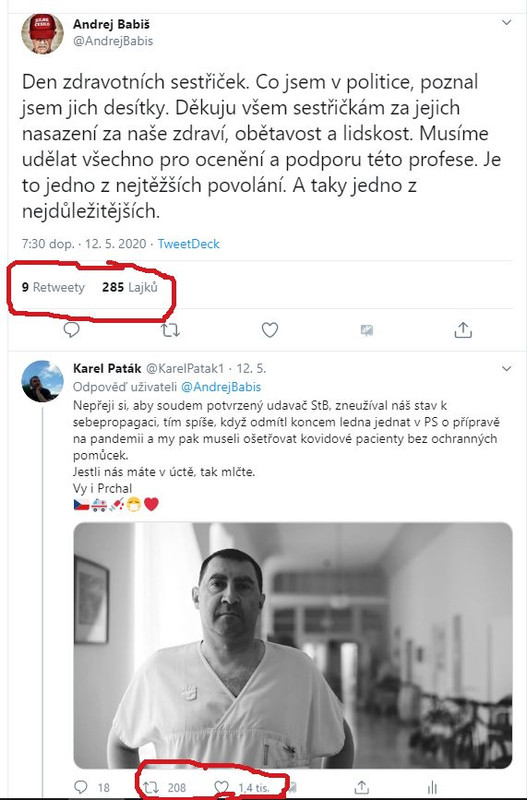This screenshot has height=800, width=527.
Task: Open the @AndrejBabis mention link
Action: (x=221, y=387)
